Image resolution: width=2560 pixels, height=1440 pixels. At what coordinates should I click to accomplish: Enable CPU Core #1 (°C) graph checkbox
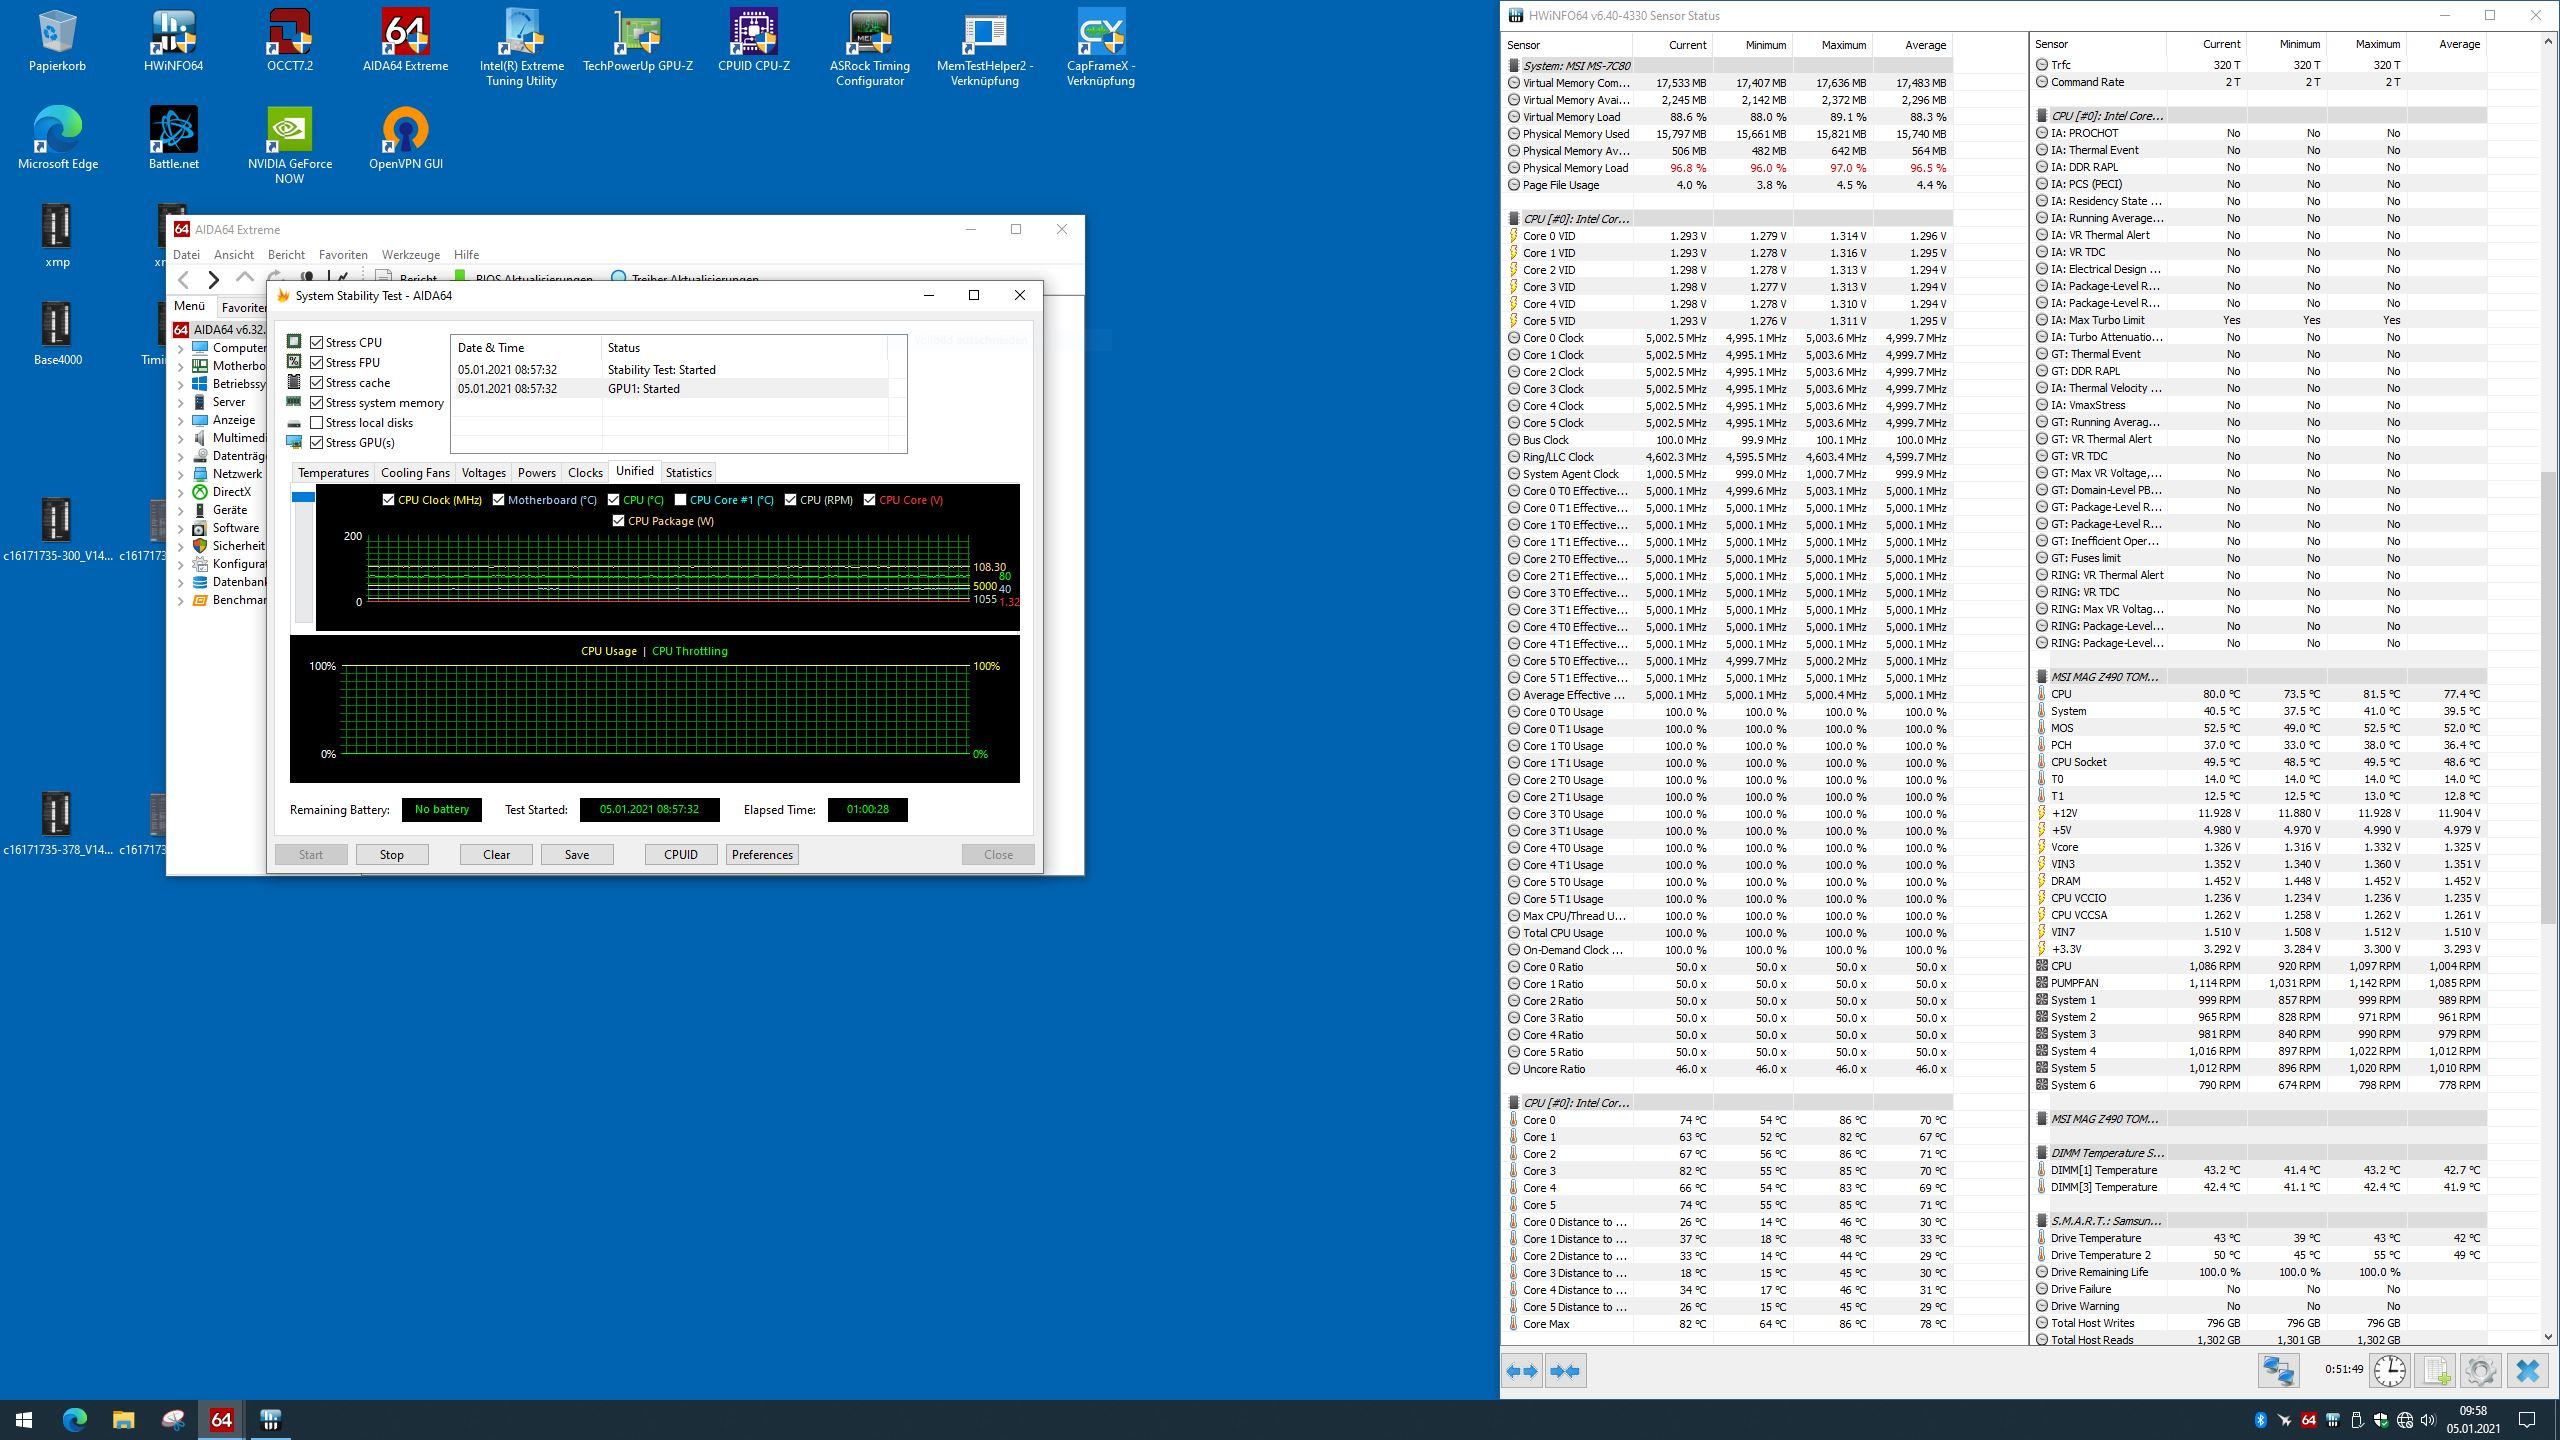(x=680, y=500)
